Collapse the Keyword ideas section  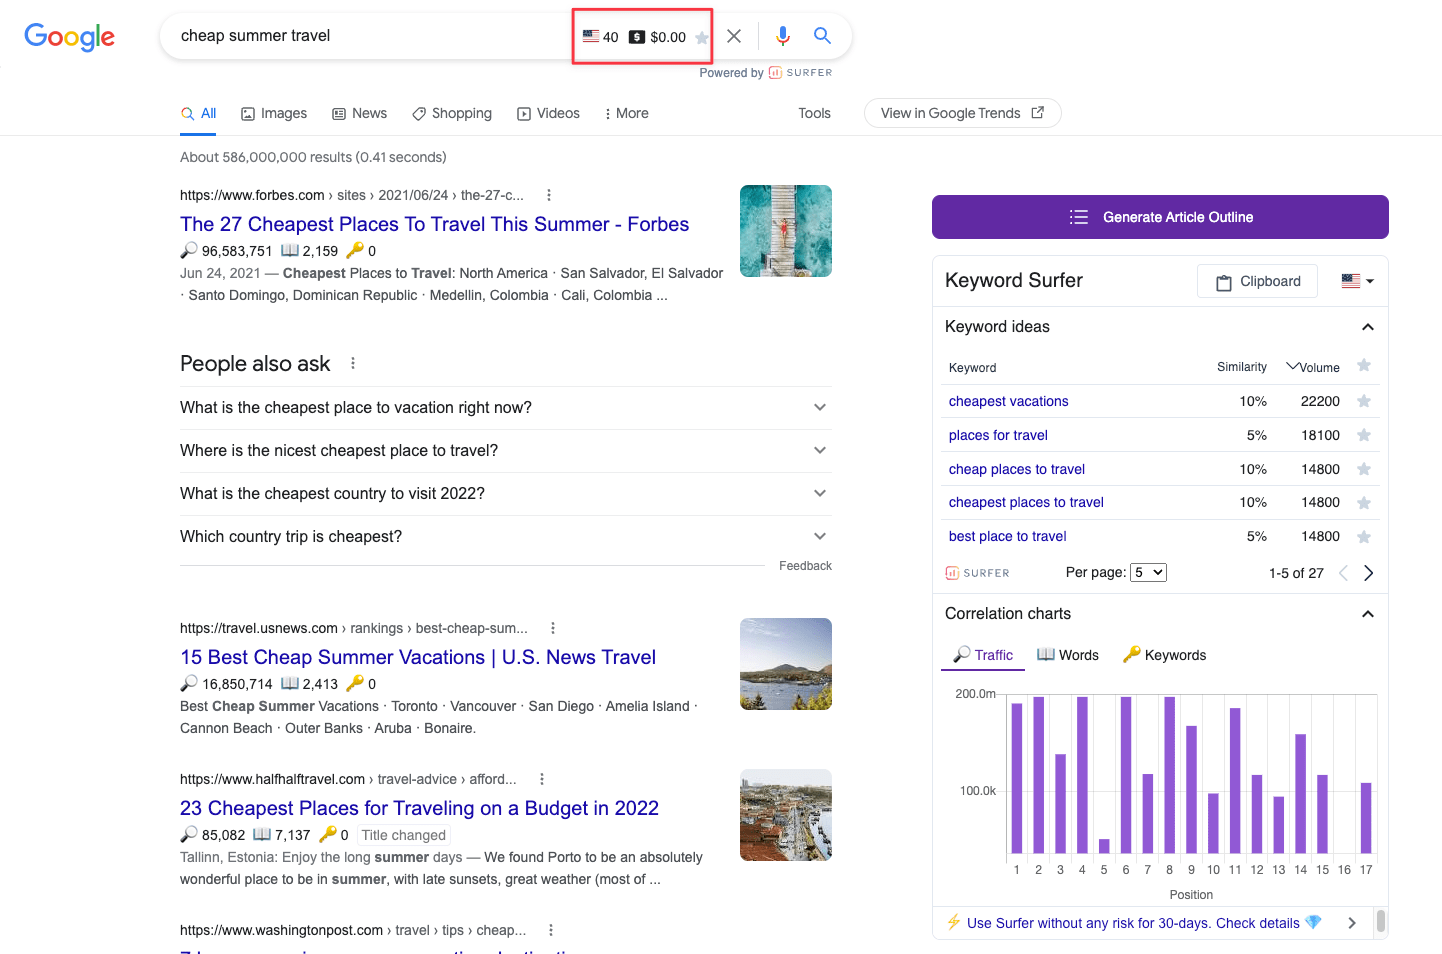pyautogui.click(x=1368, y=327)
